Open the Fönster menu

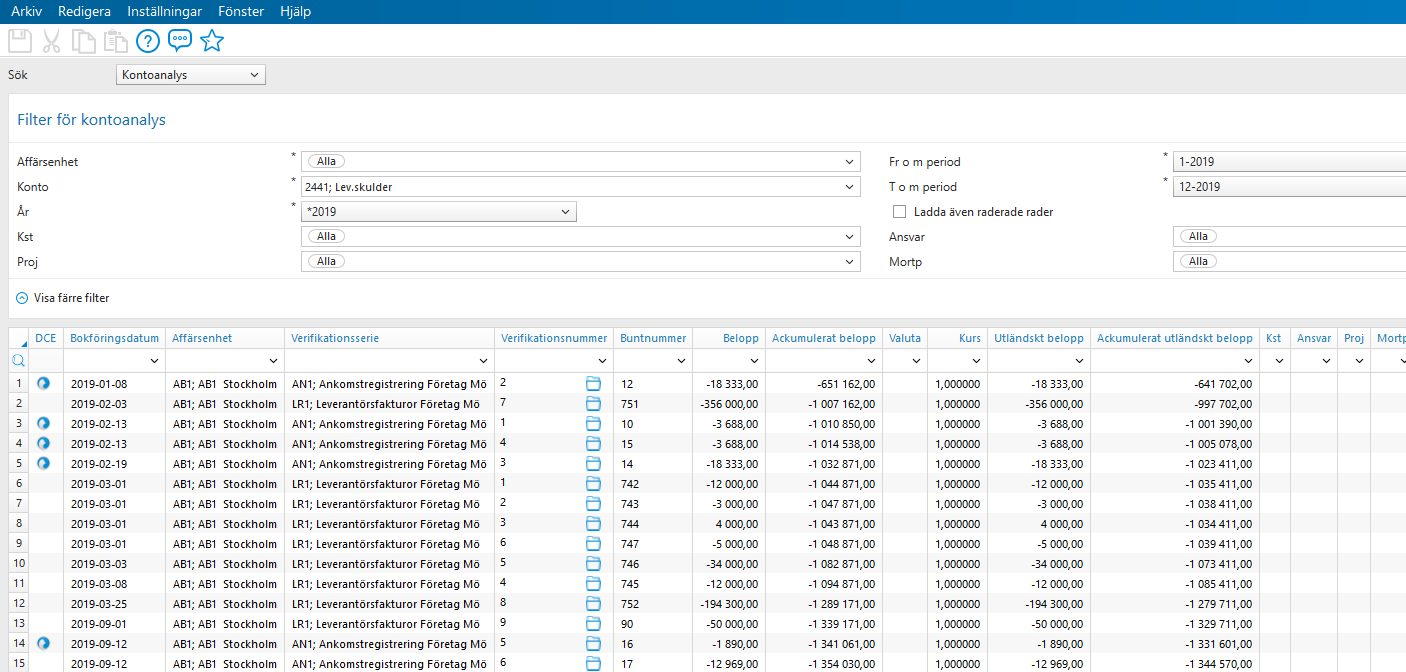pyautogui.click(x=241, y=12)
